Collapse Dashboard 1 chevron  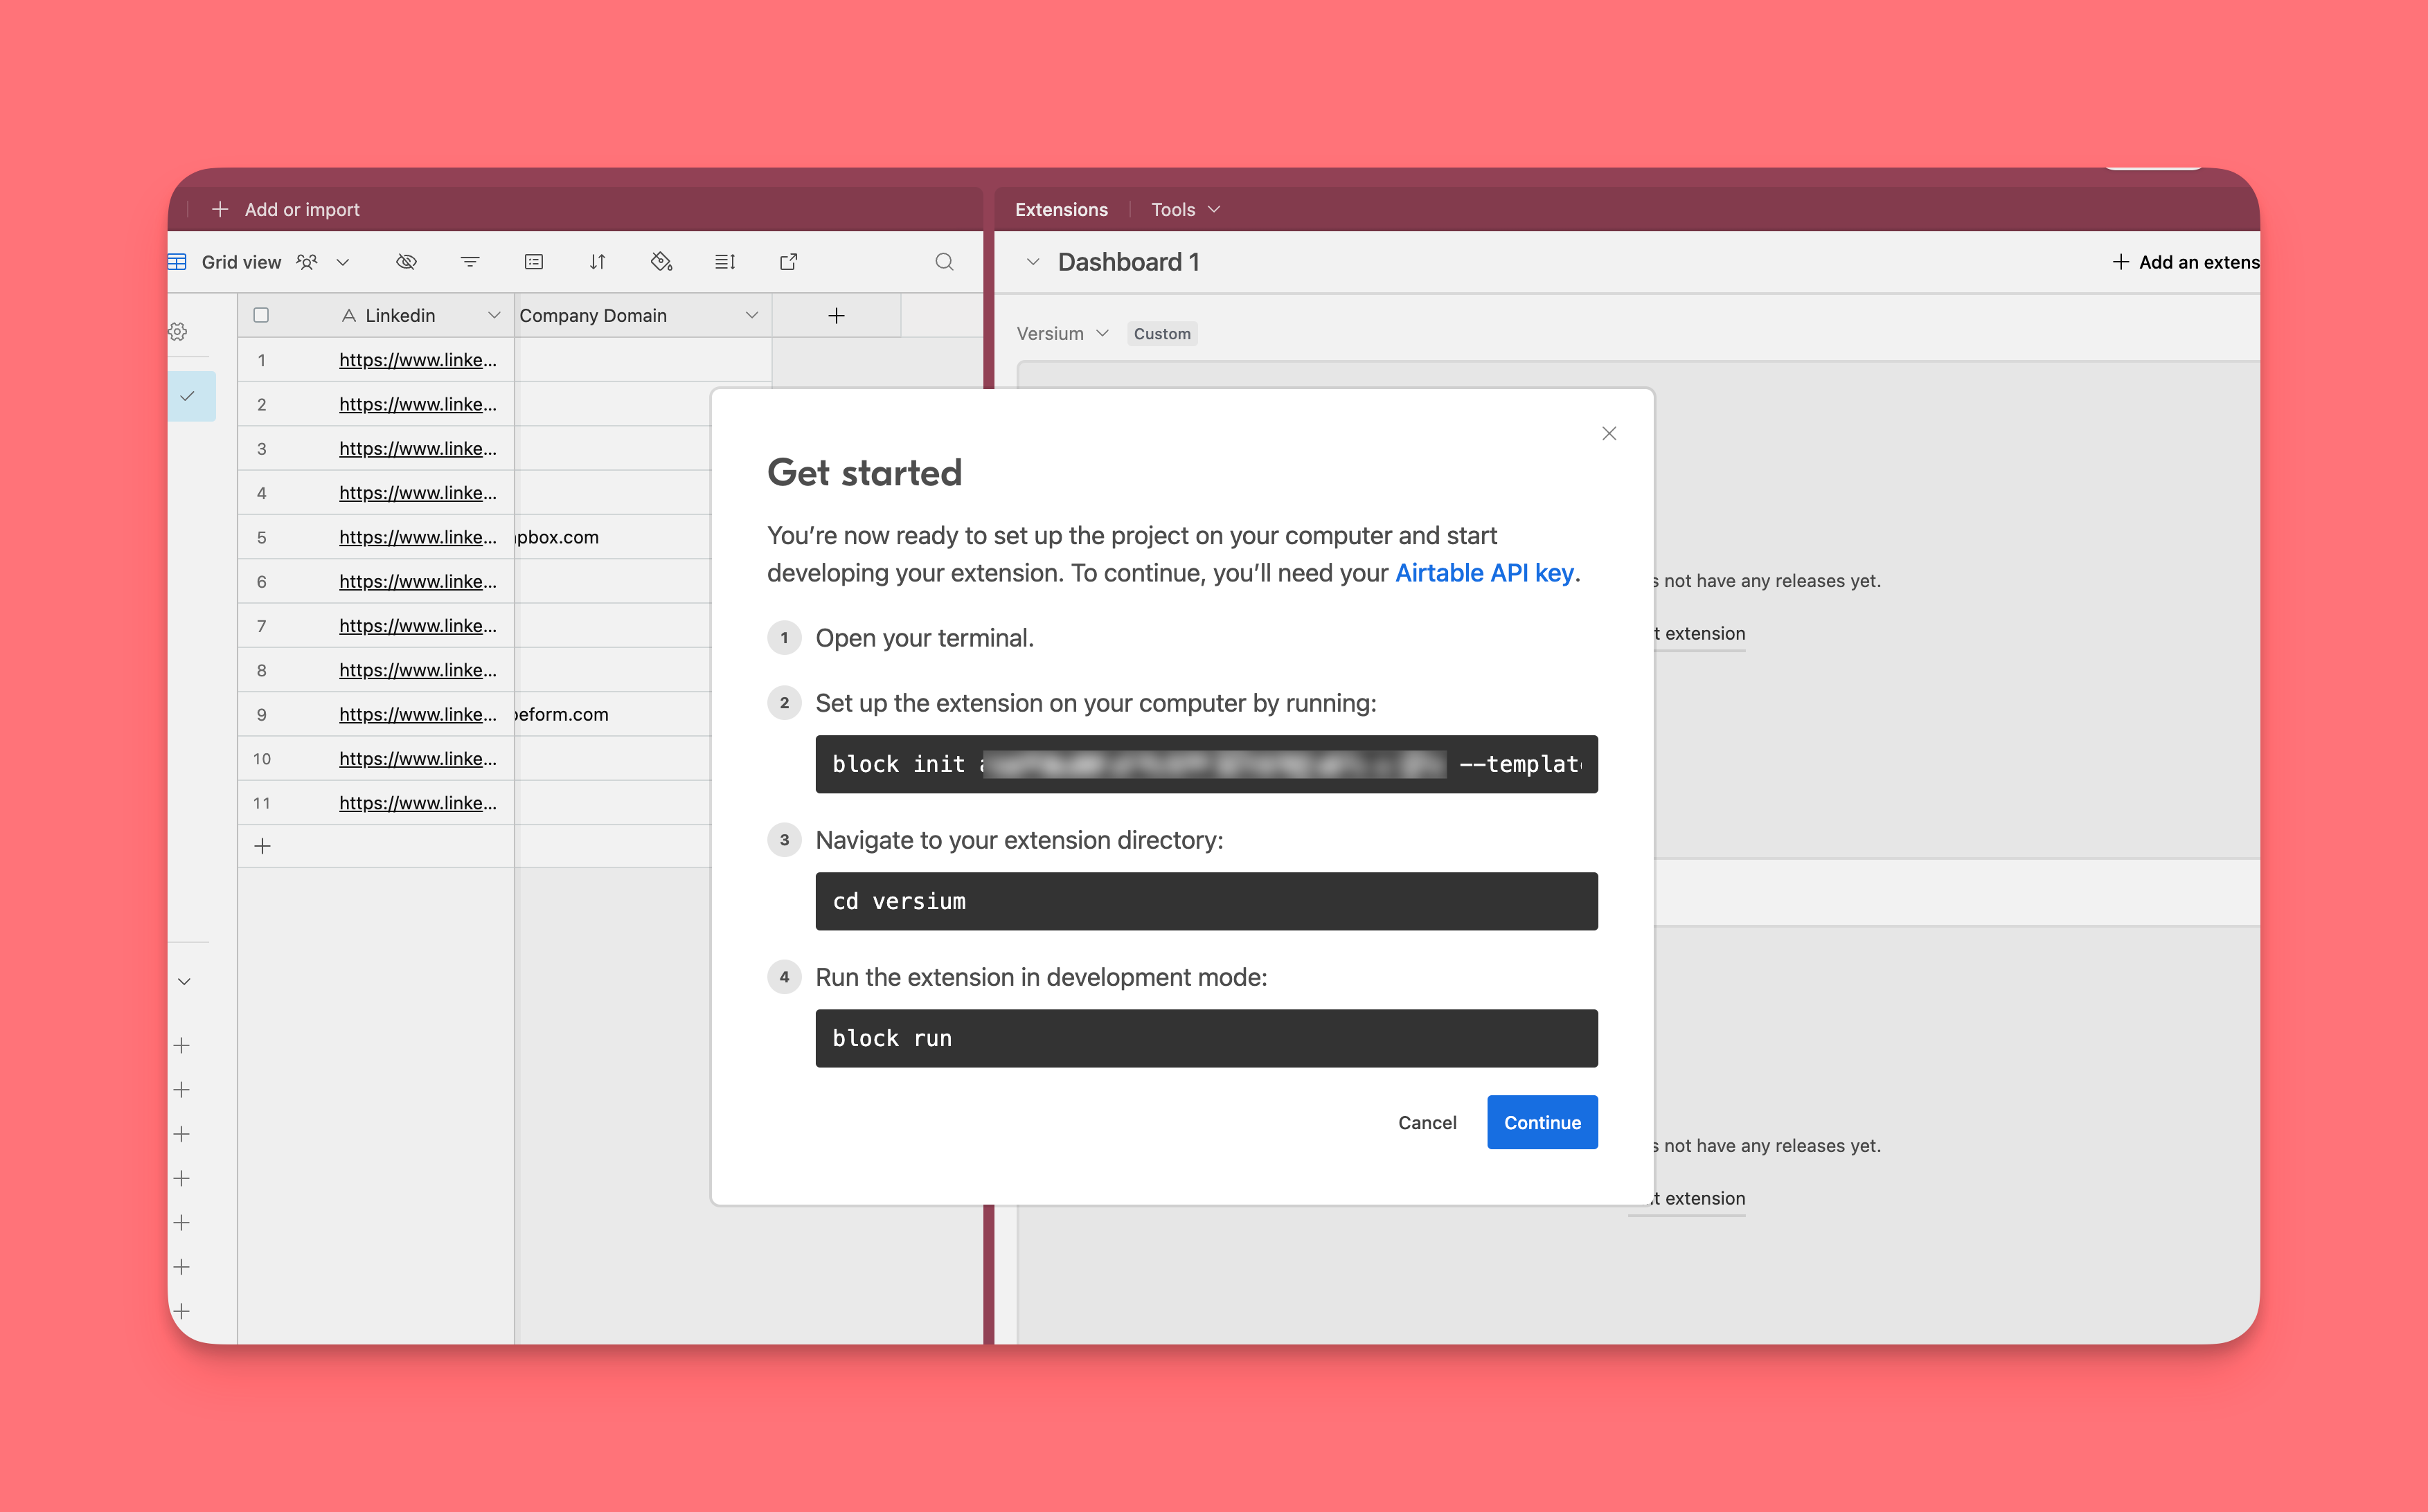pos(1033,262)
